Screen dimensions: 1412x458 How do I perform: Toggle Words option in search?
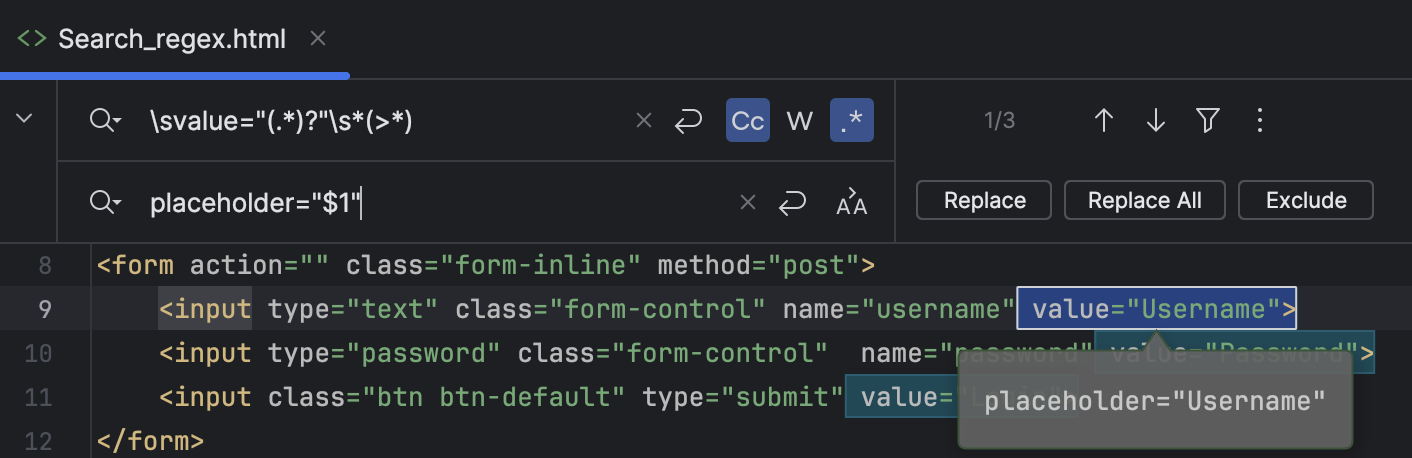tap(800, 121)
